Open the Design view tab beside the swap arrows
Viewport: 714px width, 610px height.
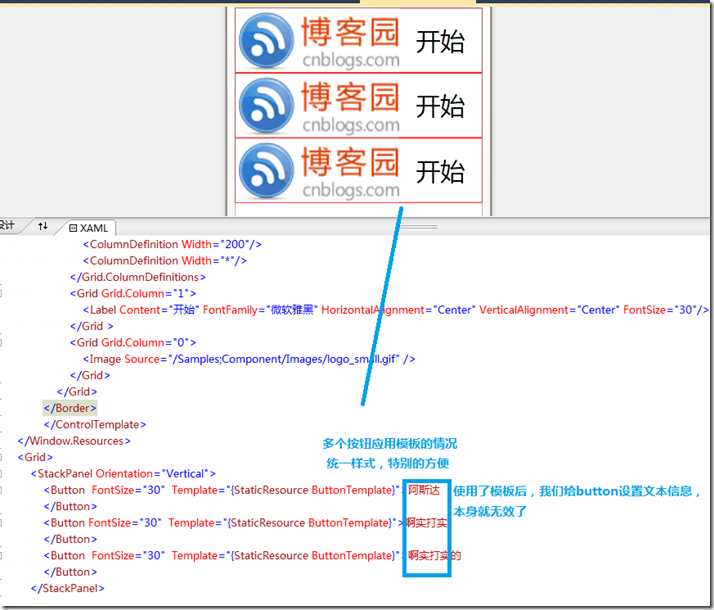tap(7, 225)
